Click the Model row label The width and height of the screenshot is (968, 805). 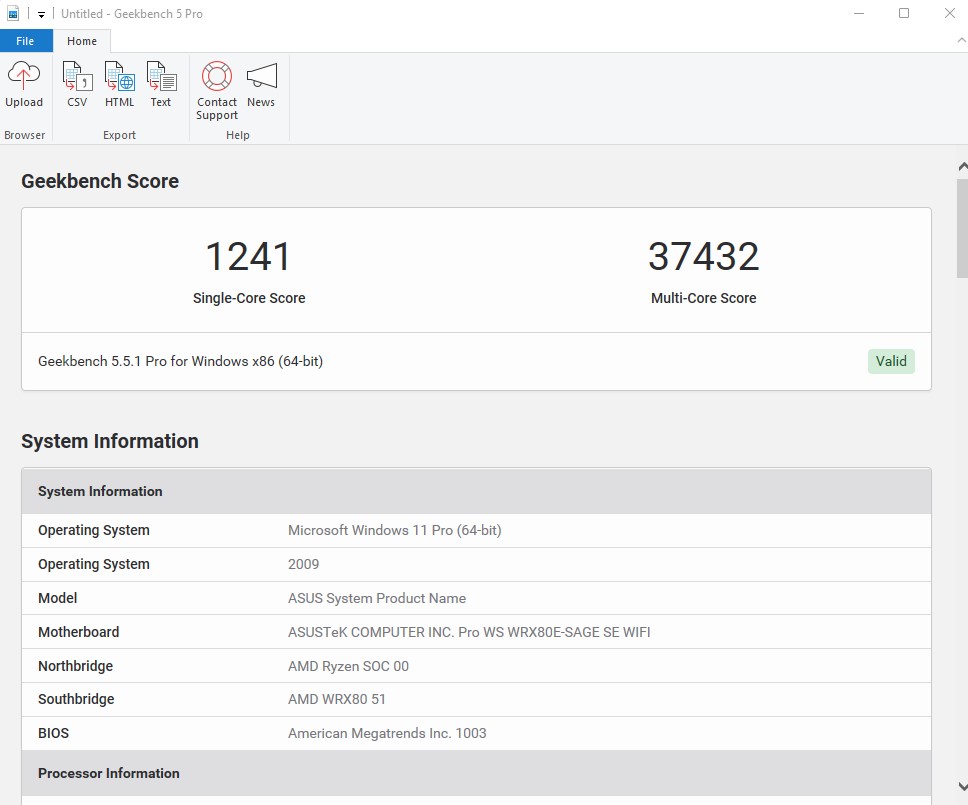pyautogui.click(x=57, y=598)
